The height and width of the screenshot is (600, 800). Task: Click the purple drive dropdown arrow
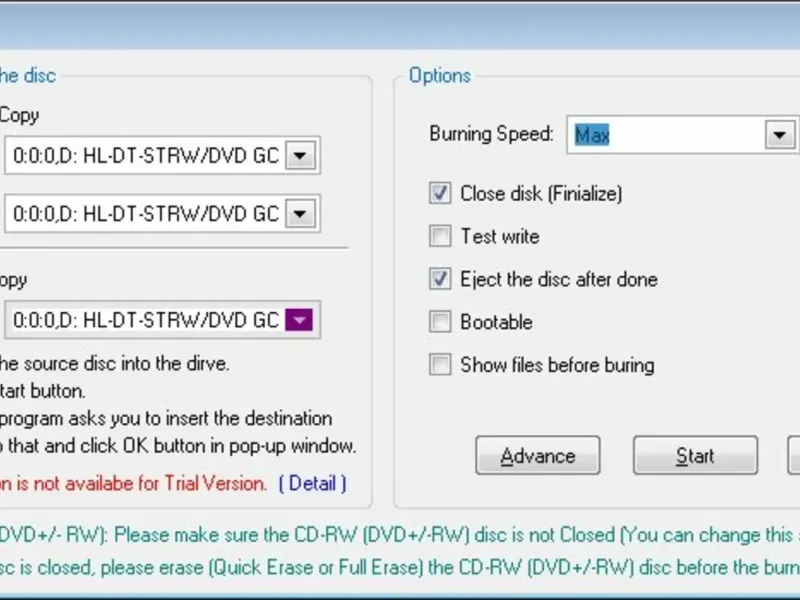point(301,320)
